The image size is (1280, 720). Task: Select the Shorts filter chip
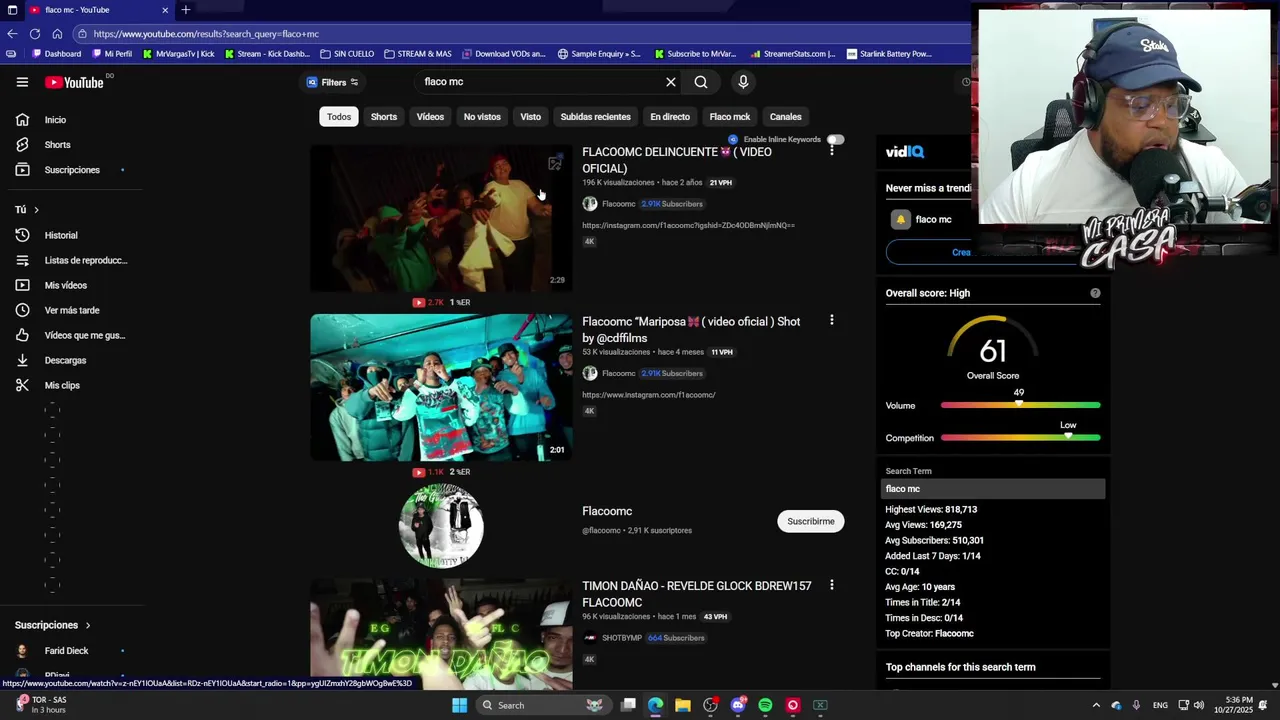[384, 117]
